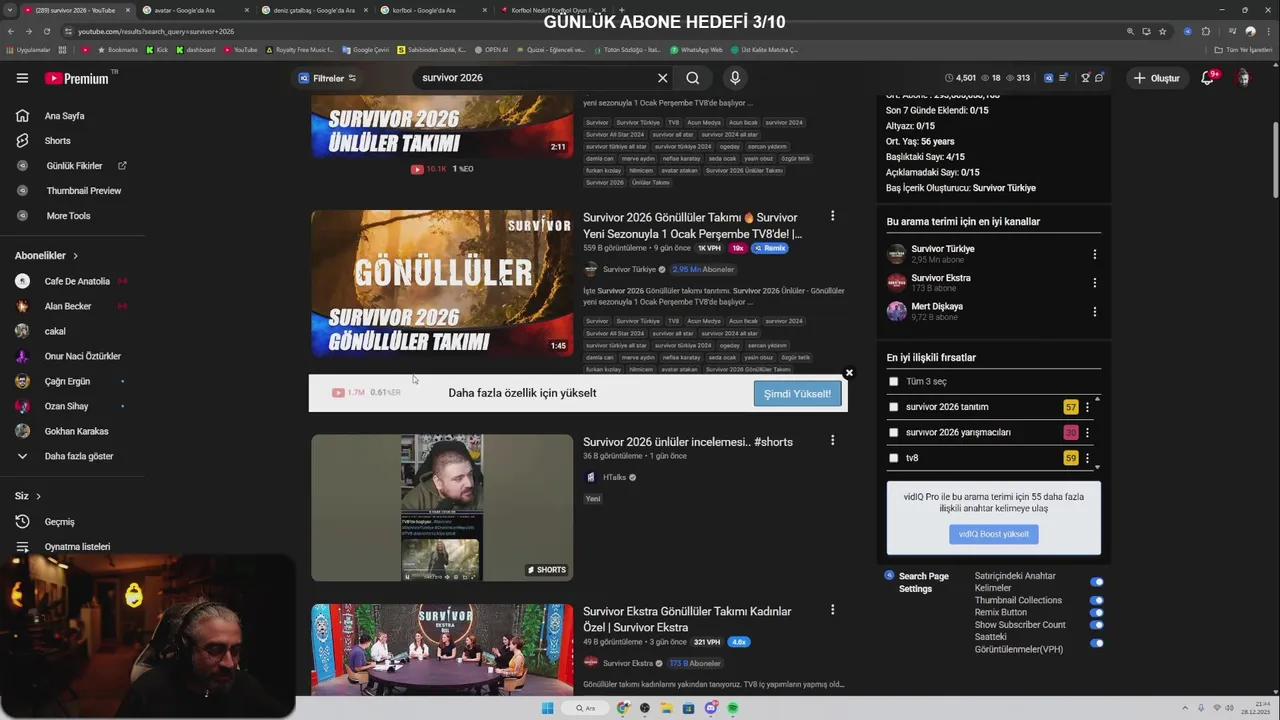The height and width of the screenshot is (720, 1280).
Task: Open options for Survivor Ekstra channel row
Action: point(1094,283)
